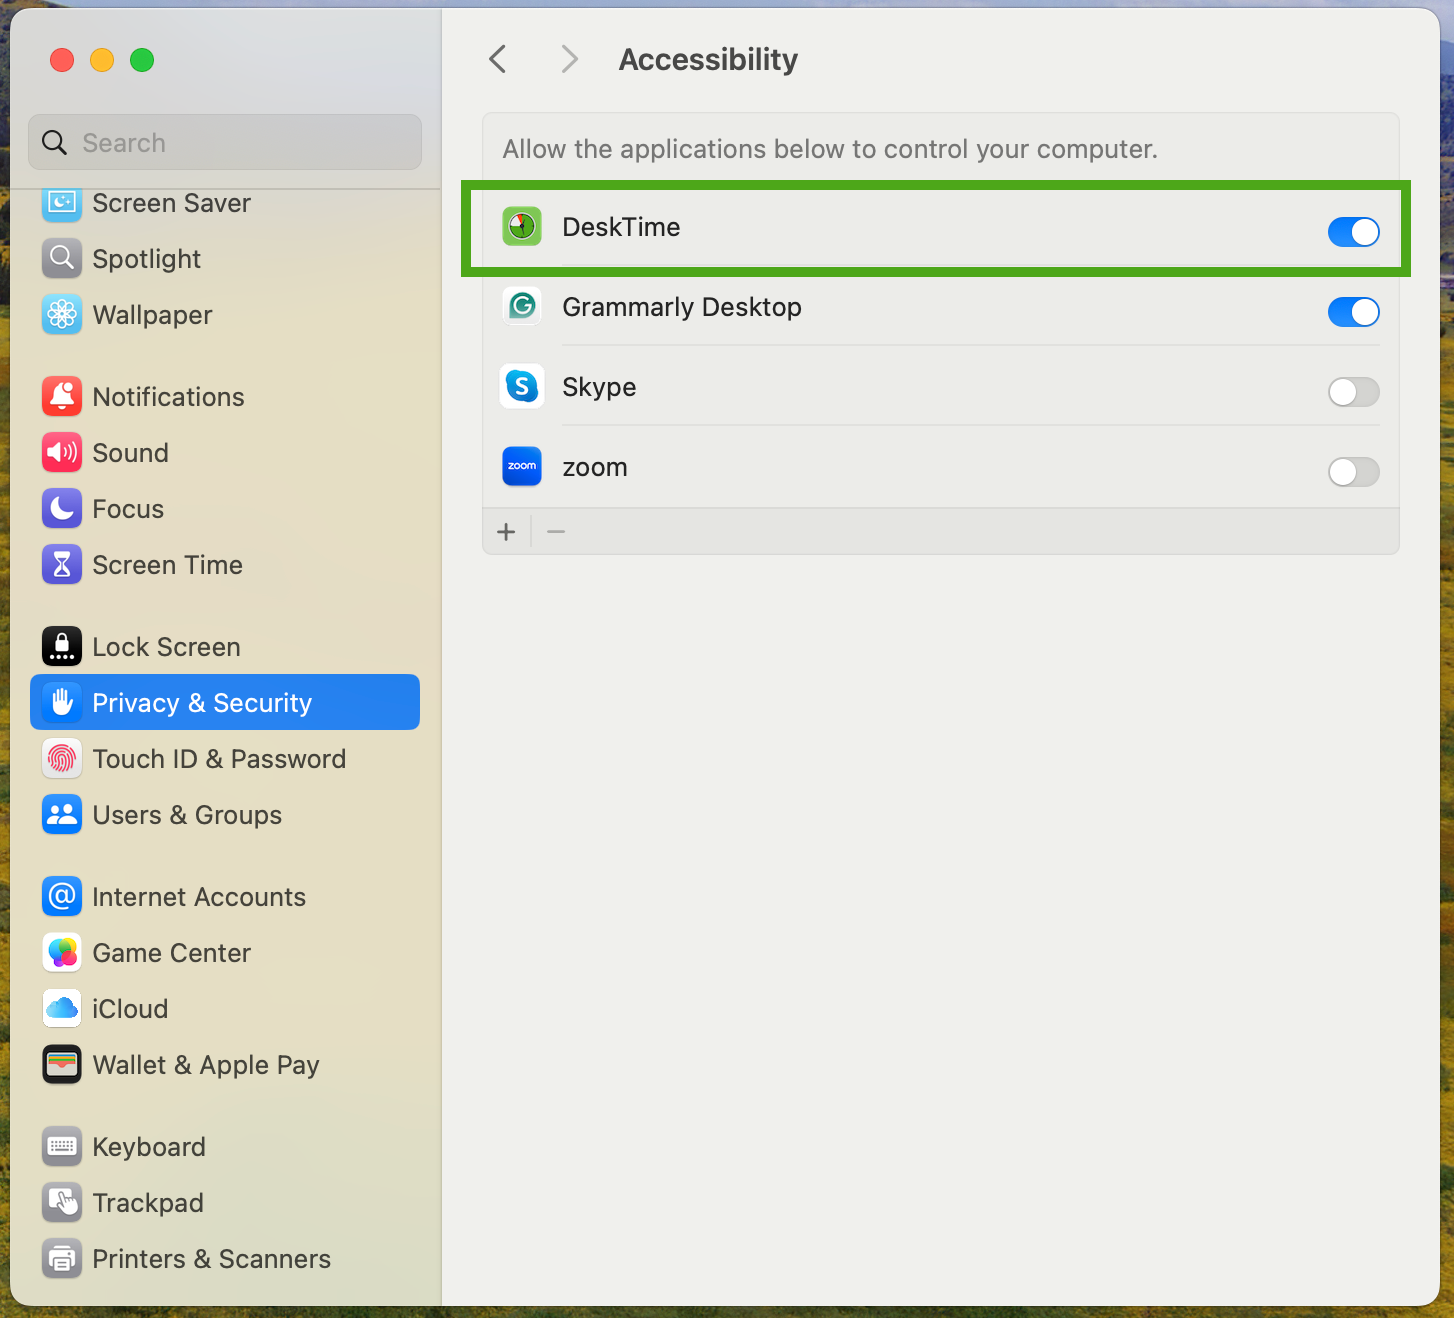Click the DeskTime app icon
Screen dimensions: 1454x1318
point(521,227)
